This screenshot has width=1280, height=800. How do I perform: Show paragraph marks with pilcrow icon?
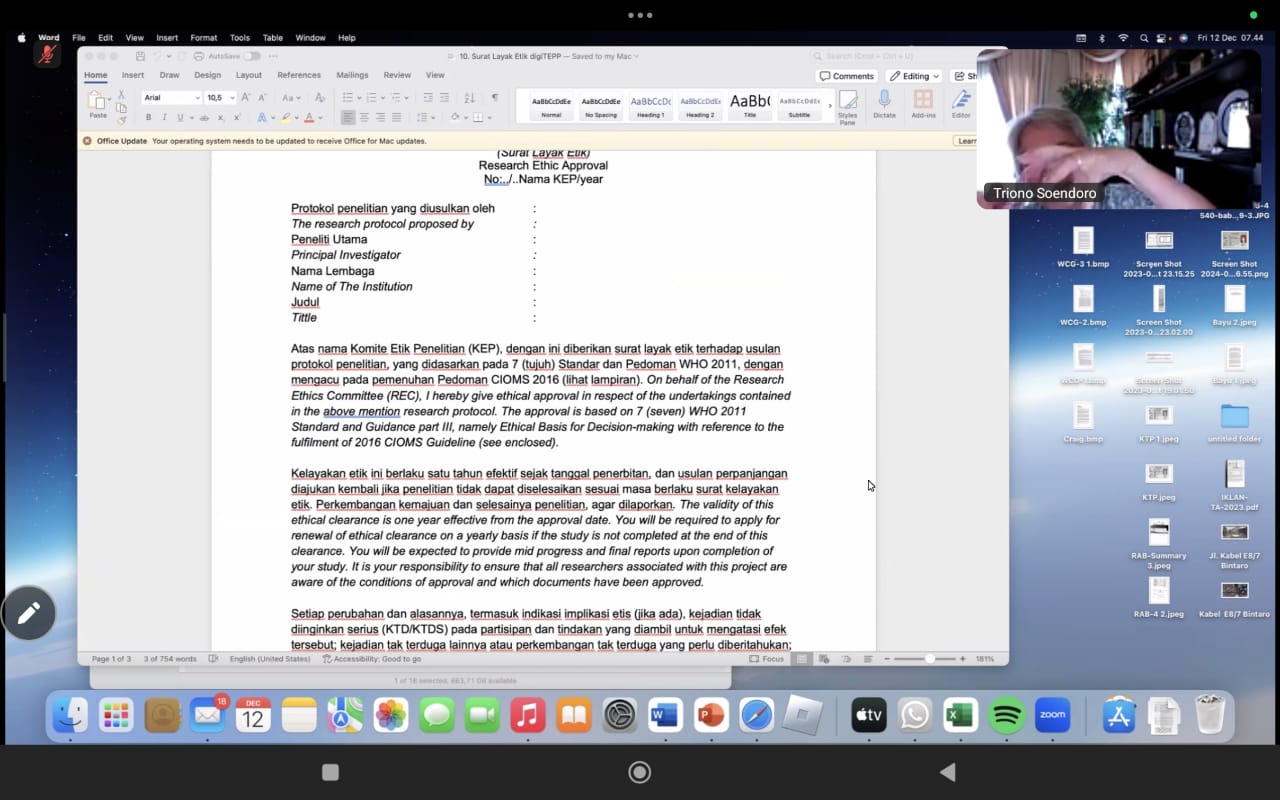(495, 98)
